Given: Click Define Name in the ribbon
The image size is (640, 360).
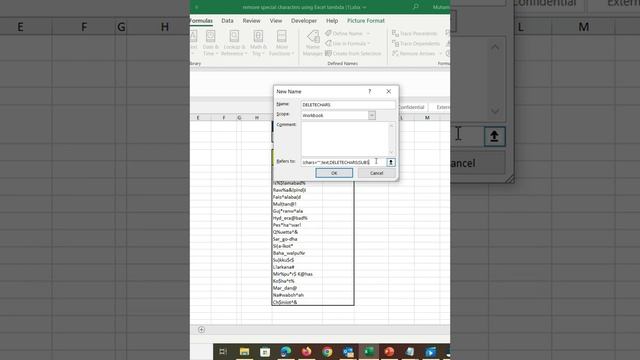Looking at the screenshot, I should click(x=347, y=33).
